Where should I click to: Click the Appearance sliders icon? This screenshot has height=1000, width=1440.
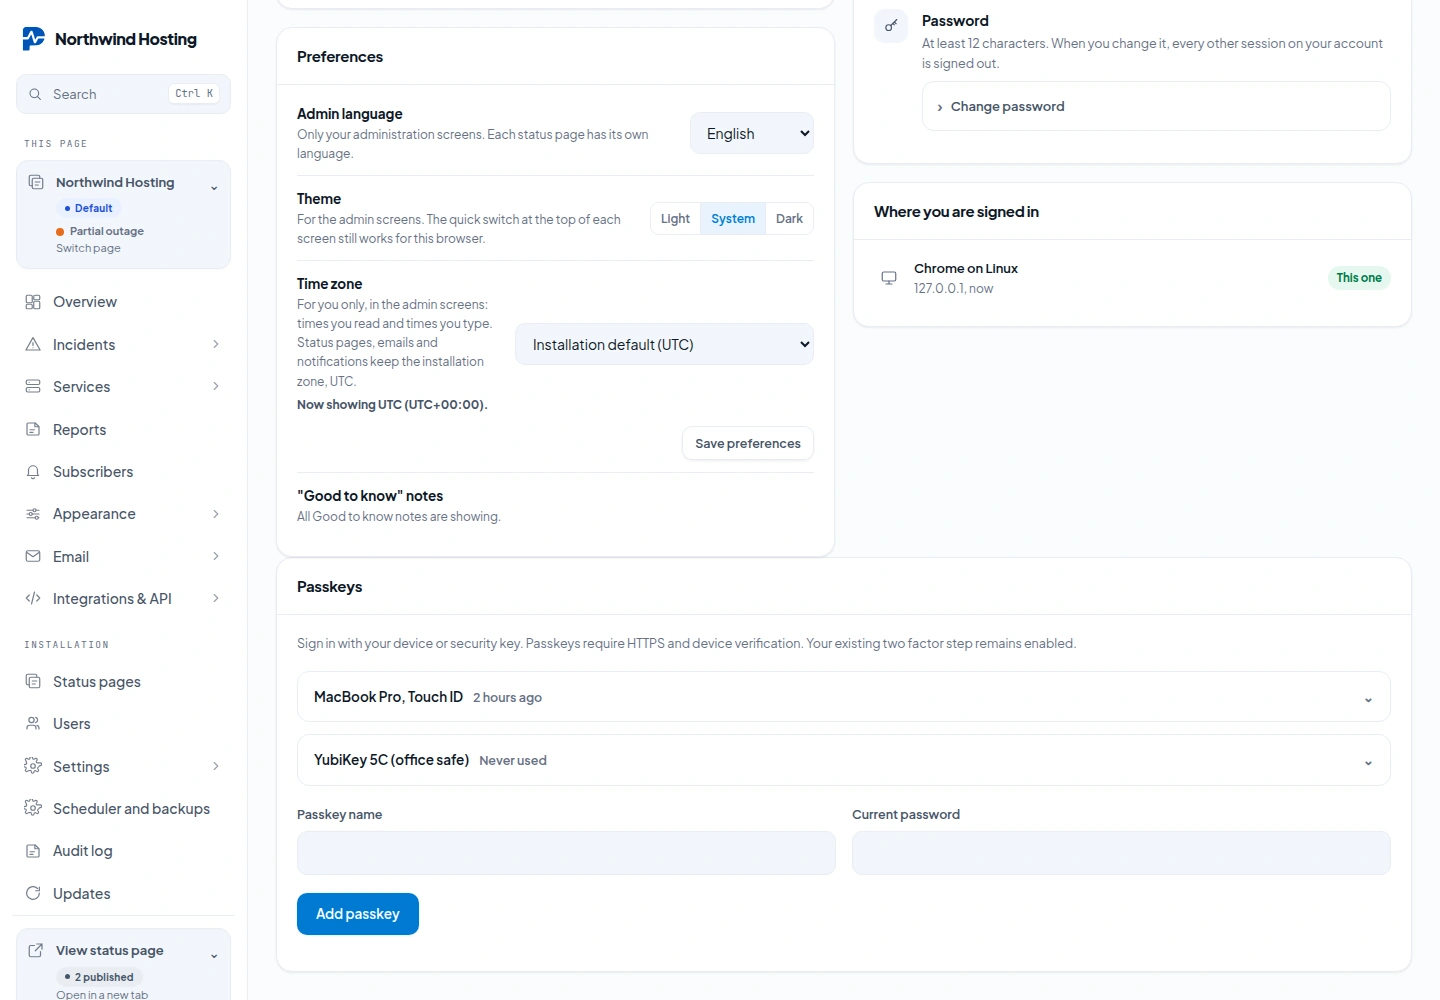pos(33,514)
